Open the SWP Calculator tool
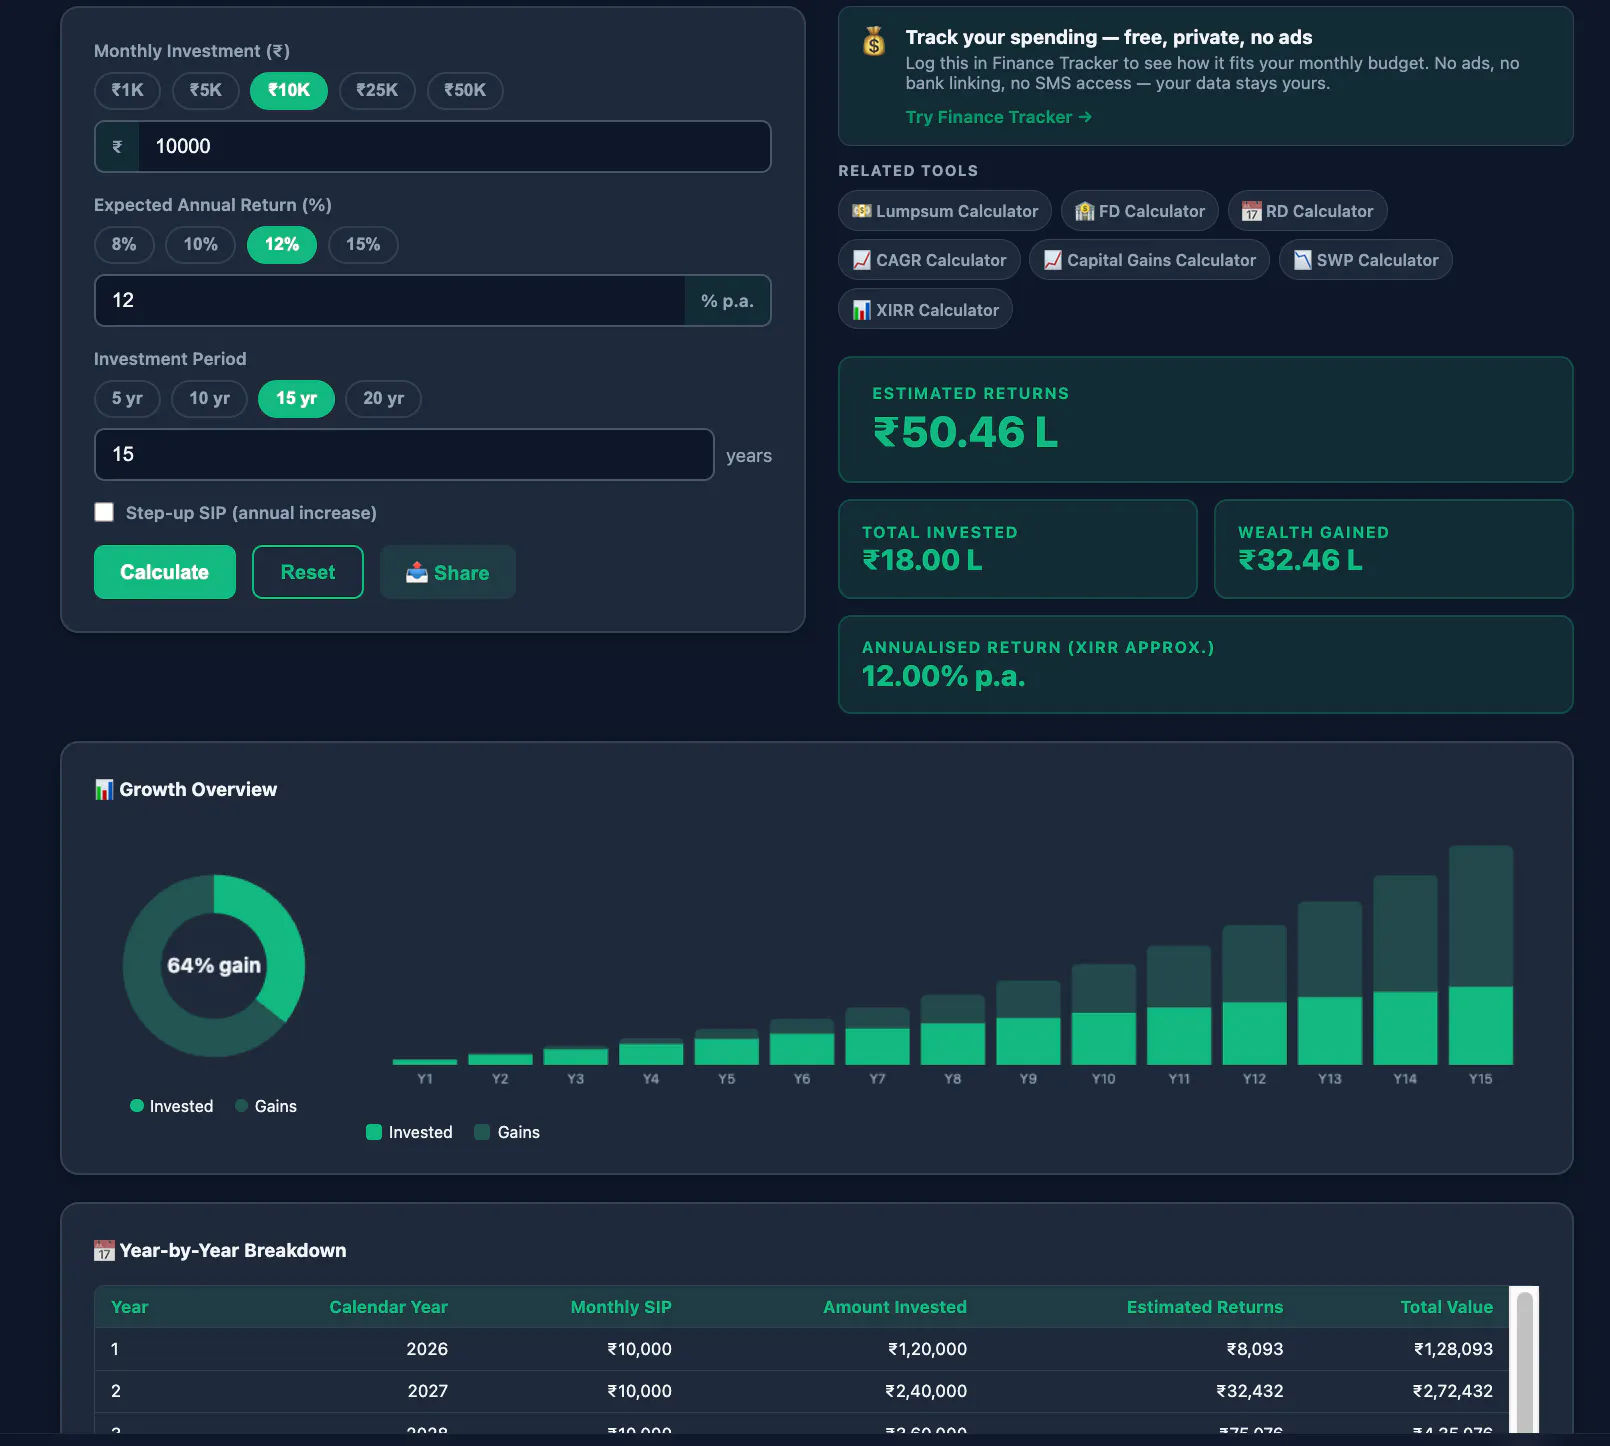Viewport: 1610px width, 1446px height. tap(1366, 260)
